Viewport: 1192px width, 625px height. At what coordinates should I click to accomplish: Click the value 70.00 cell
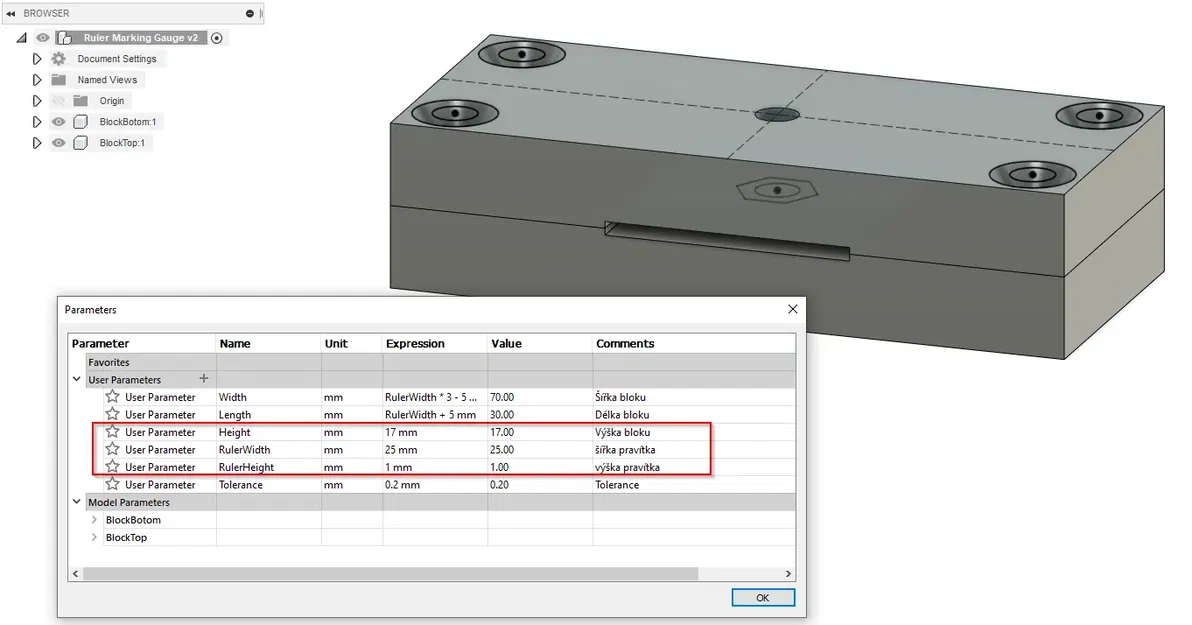coord(540,397)
